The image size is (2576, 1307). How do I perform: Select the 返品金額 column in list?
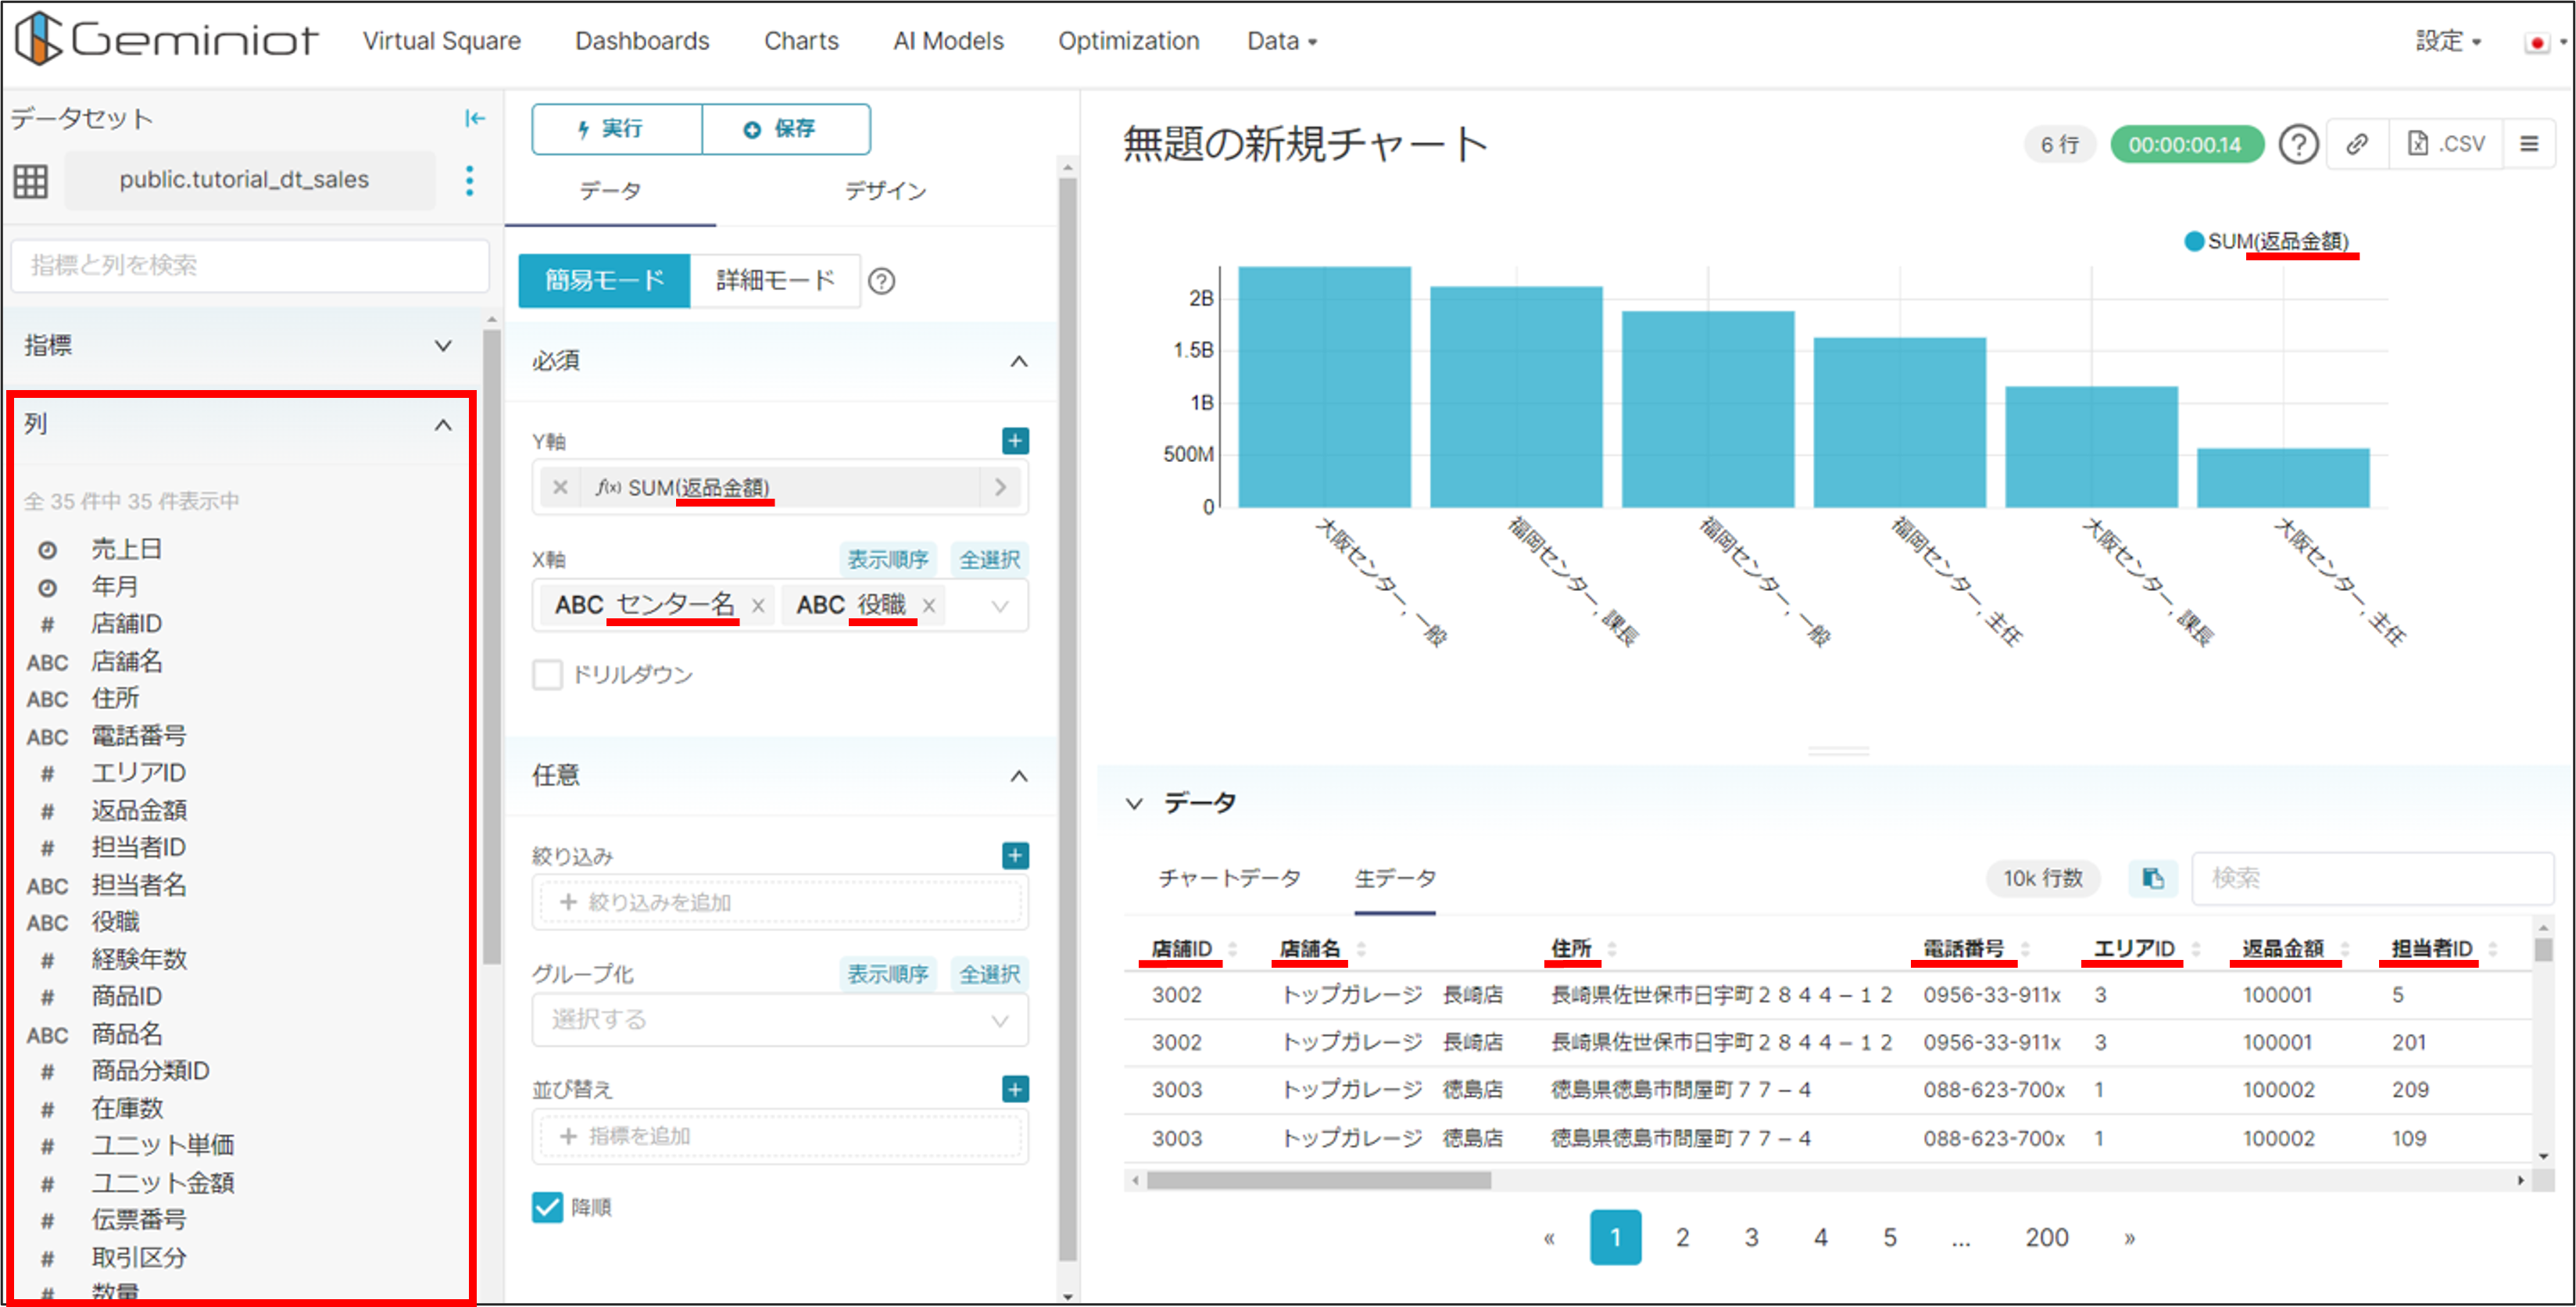coord(138,811)
